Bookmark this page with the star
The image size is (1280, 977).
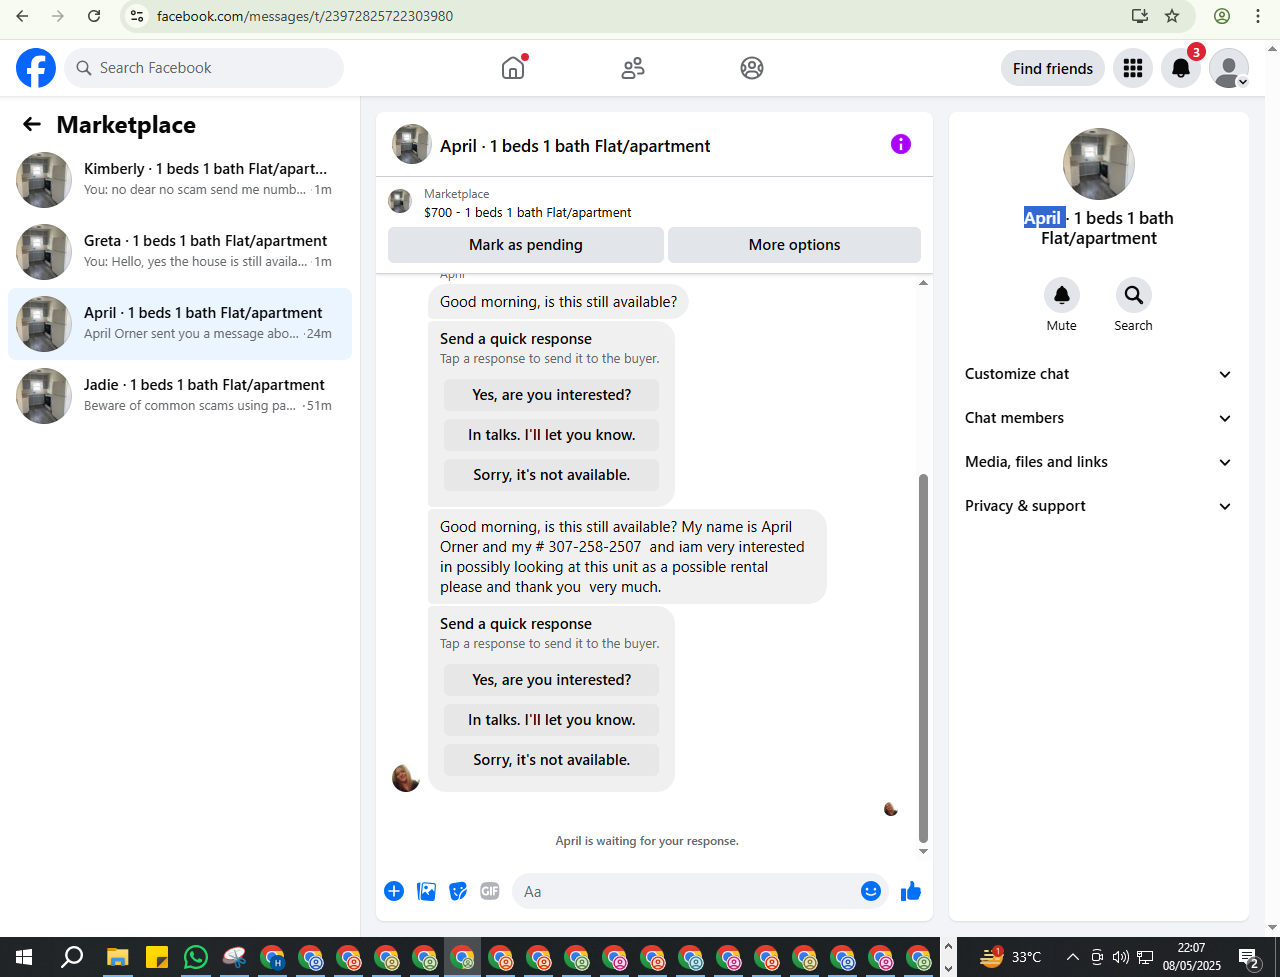[1172, 16]
